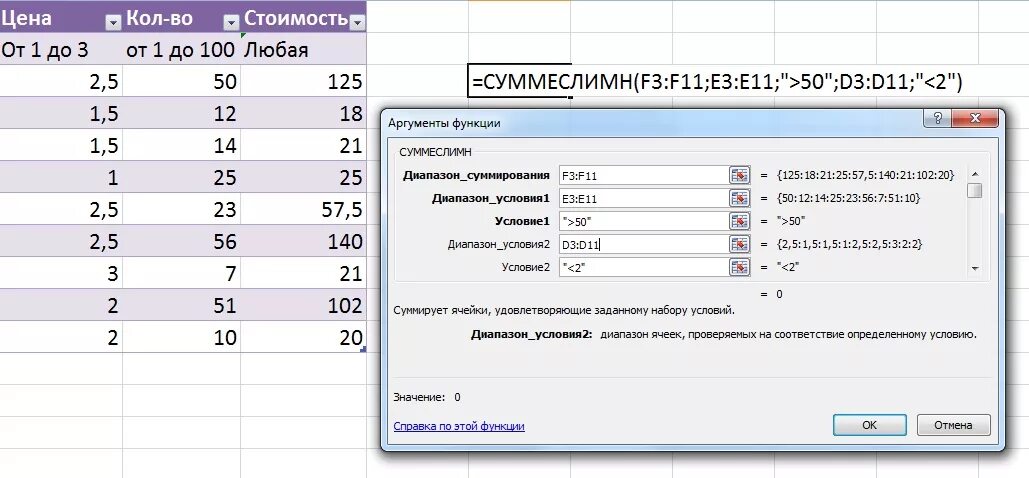
Task: Close the Аргументы функции dialog
Action: [975, 119]
